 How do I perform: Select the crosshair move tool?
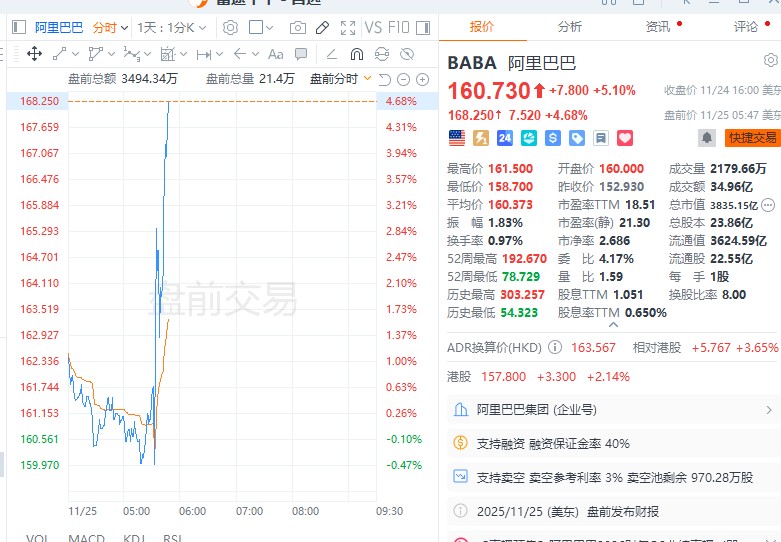click(34, 54)
